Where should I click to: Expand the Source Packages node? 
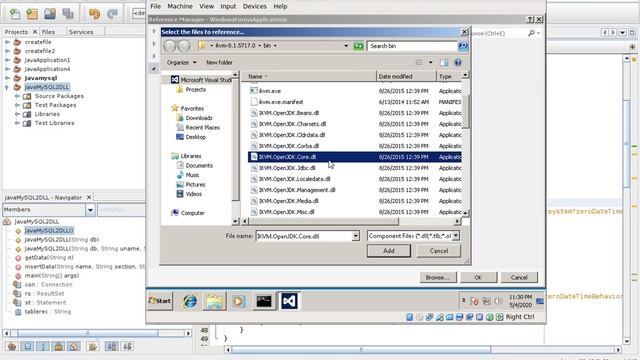17,96
